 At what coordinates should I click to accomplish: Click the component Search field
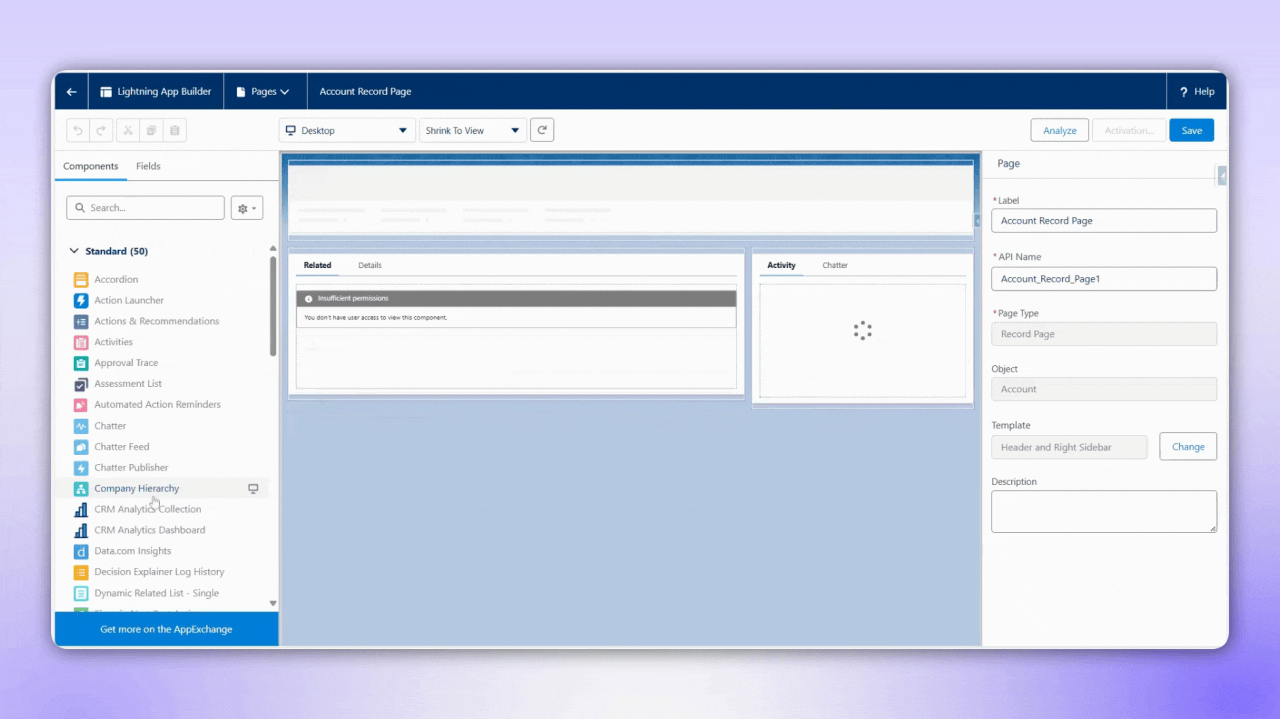(146, 208)
